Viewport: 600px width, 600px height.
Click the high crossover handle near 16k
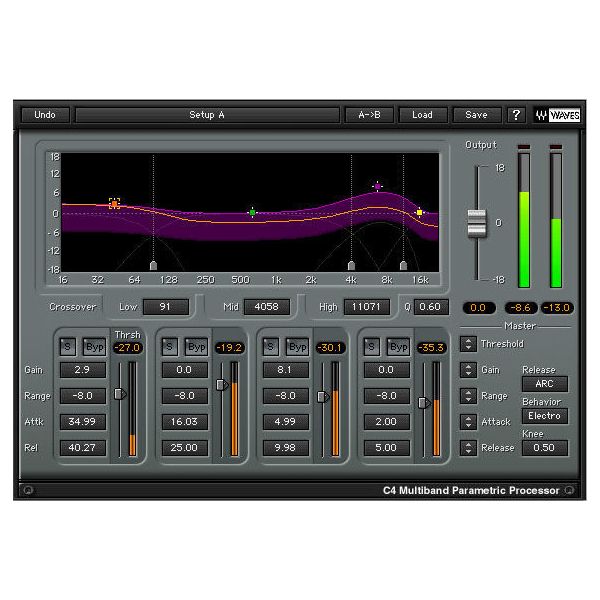pyautogui.click(x=403, y=265)
